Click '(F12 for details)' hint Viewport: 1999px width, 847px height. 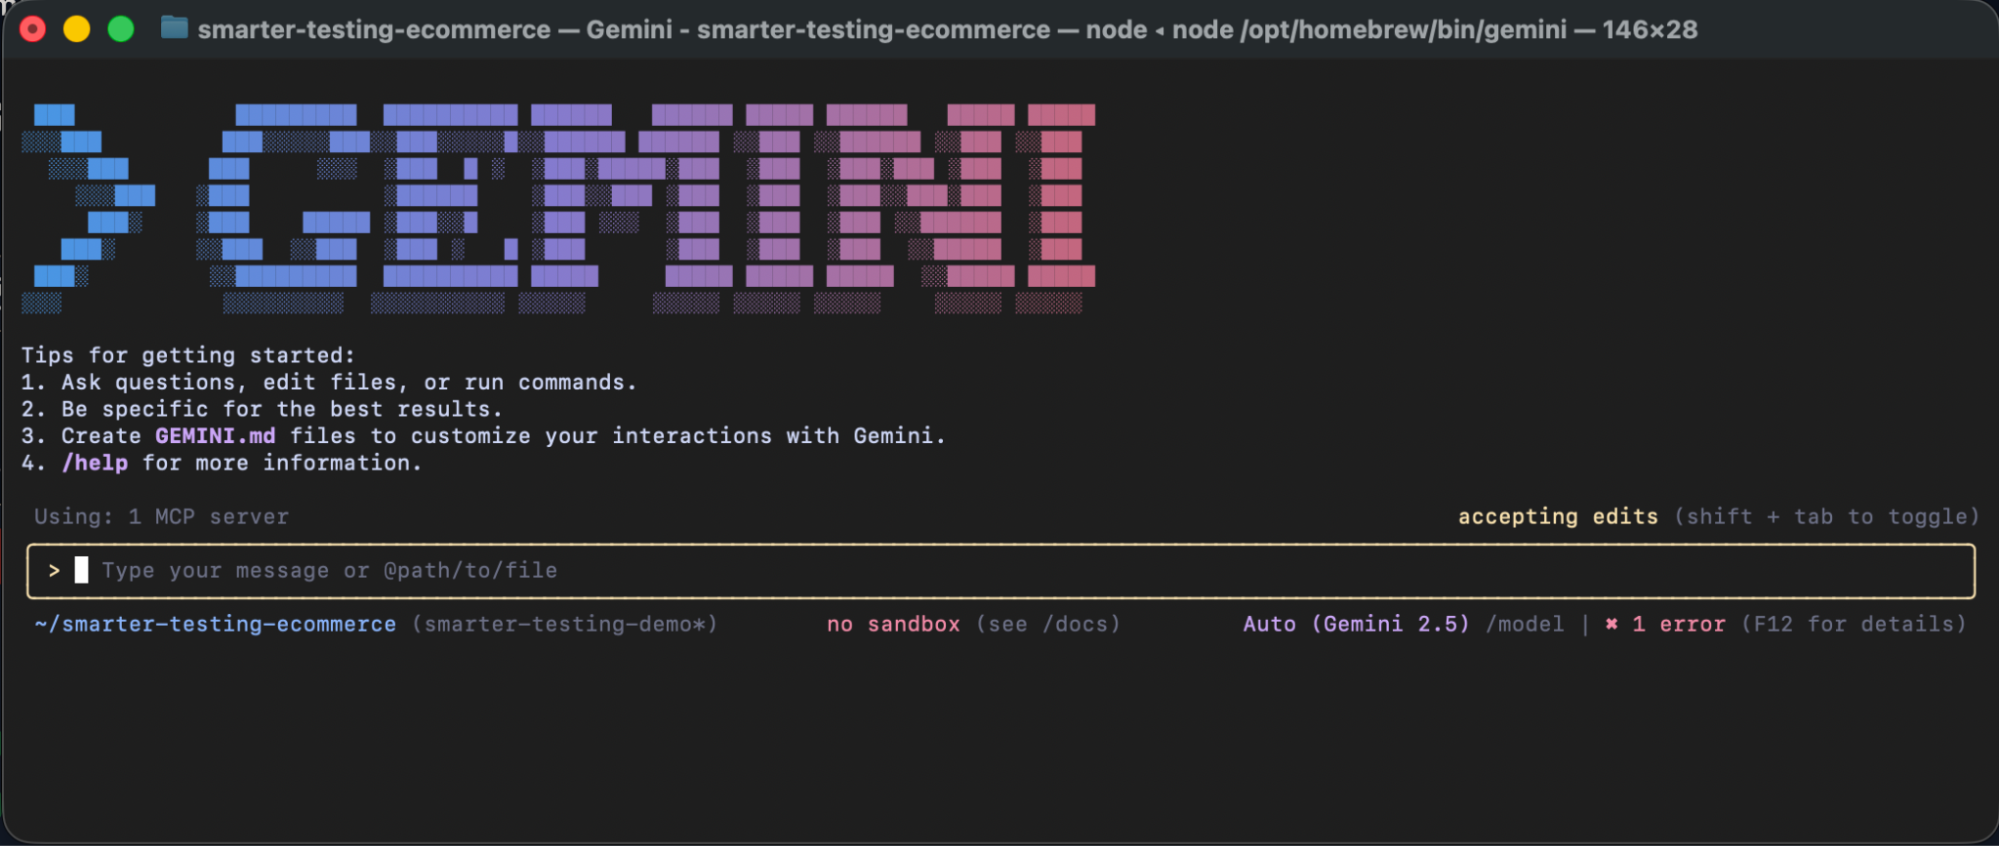(x=1854, y=624)
